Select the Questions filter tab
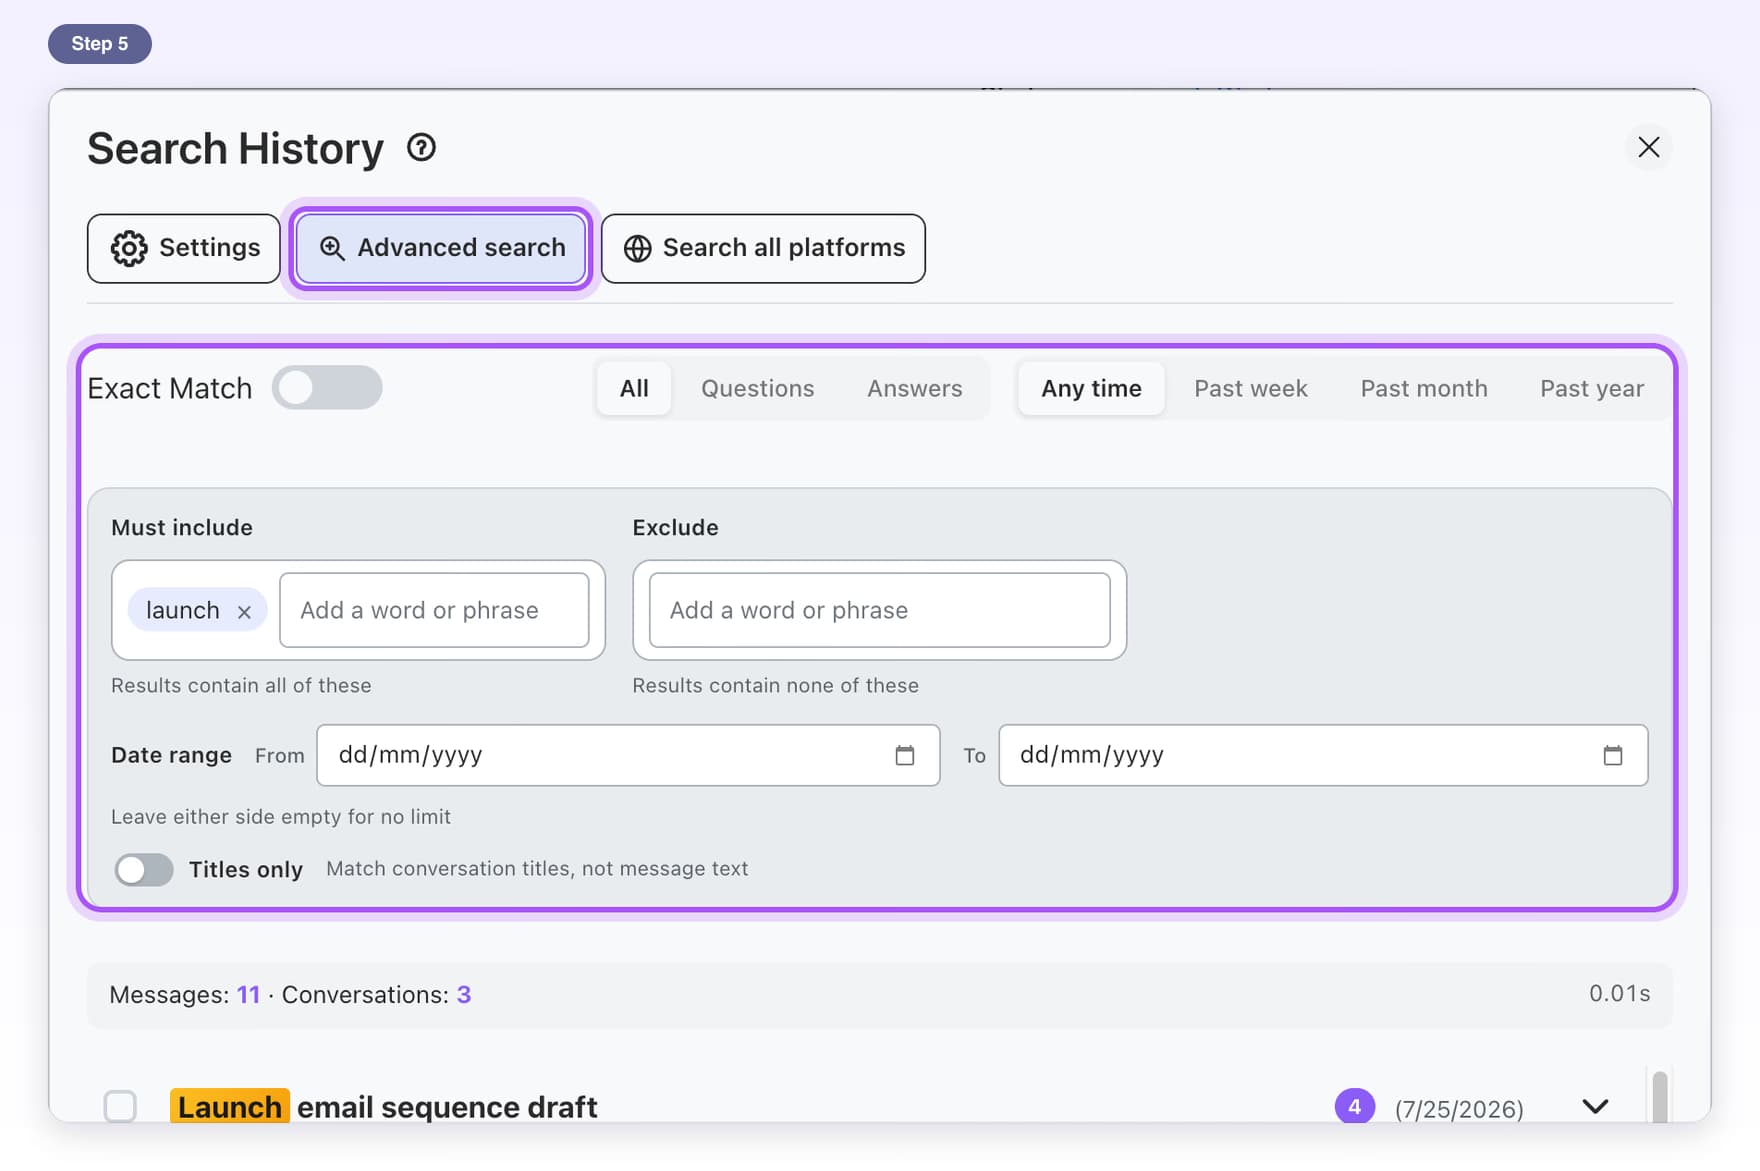 757,388
